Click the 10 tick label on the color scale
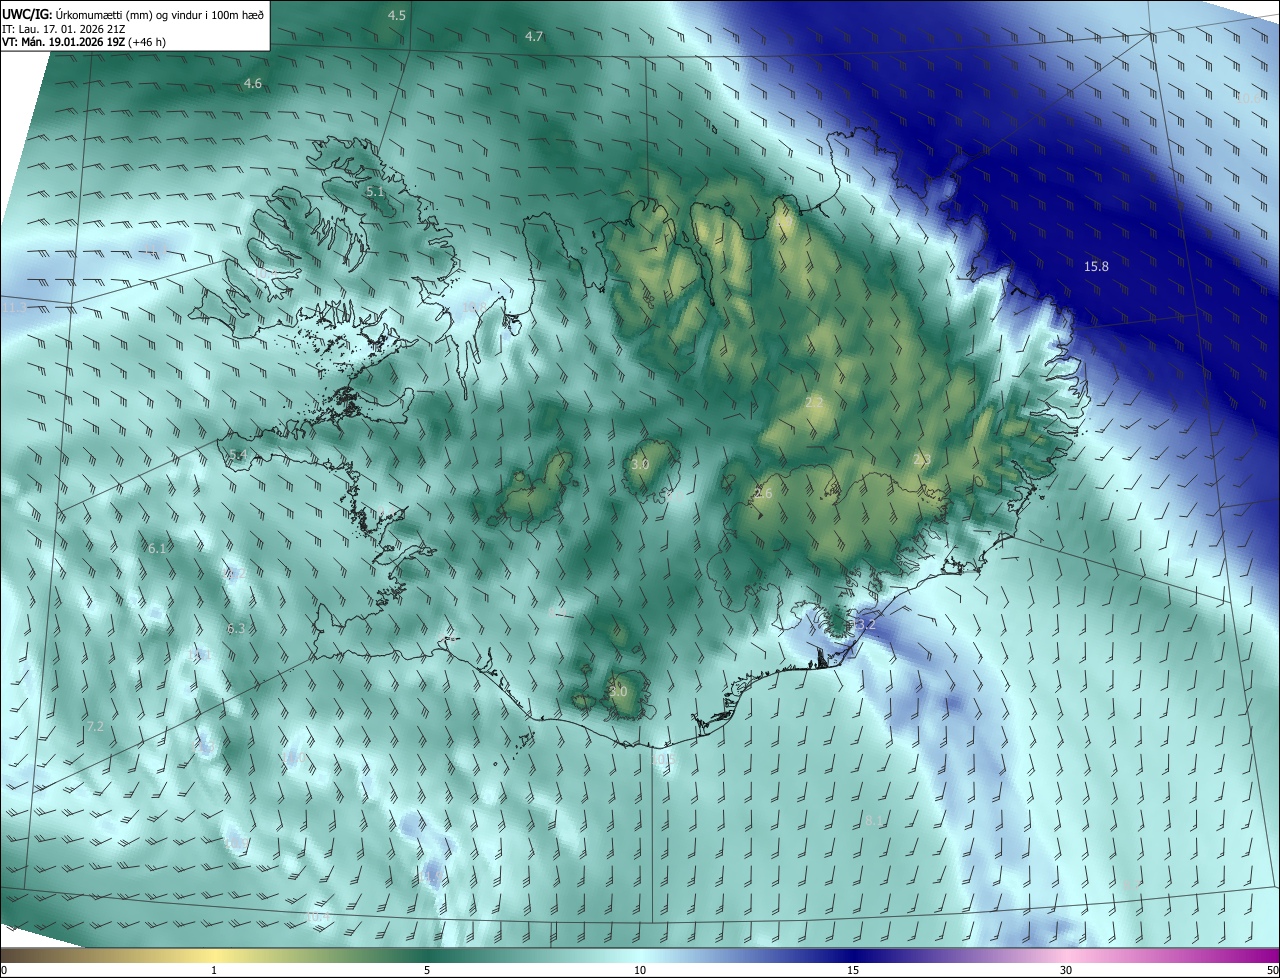 point(640,971)
